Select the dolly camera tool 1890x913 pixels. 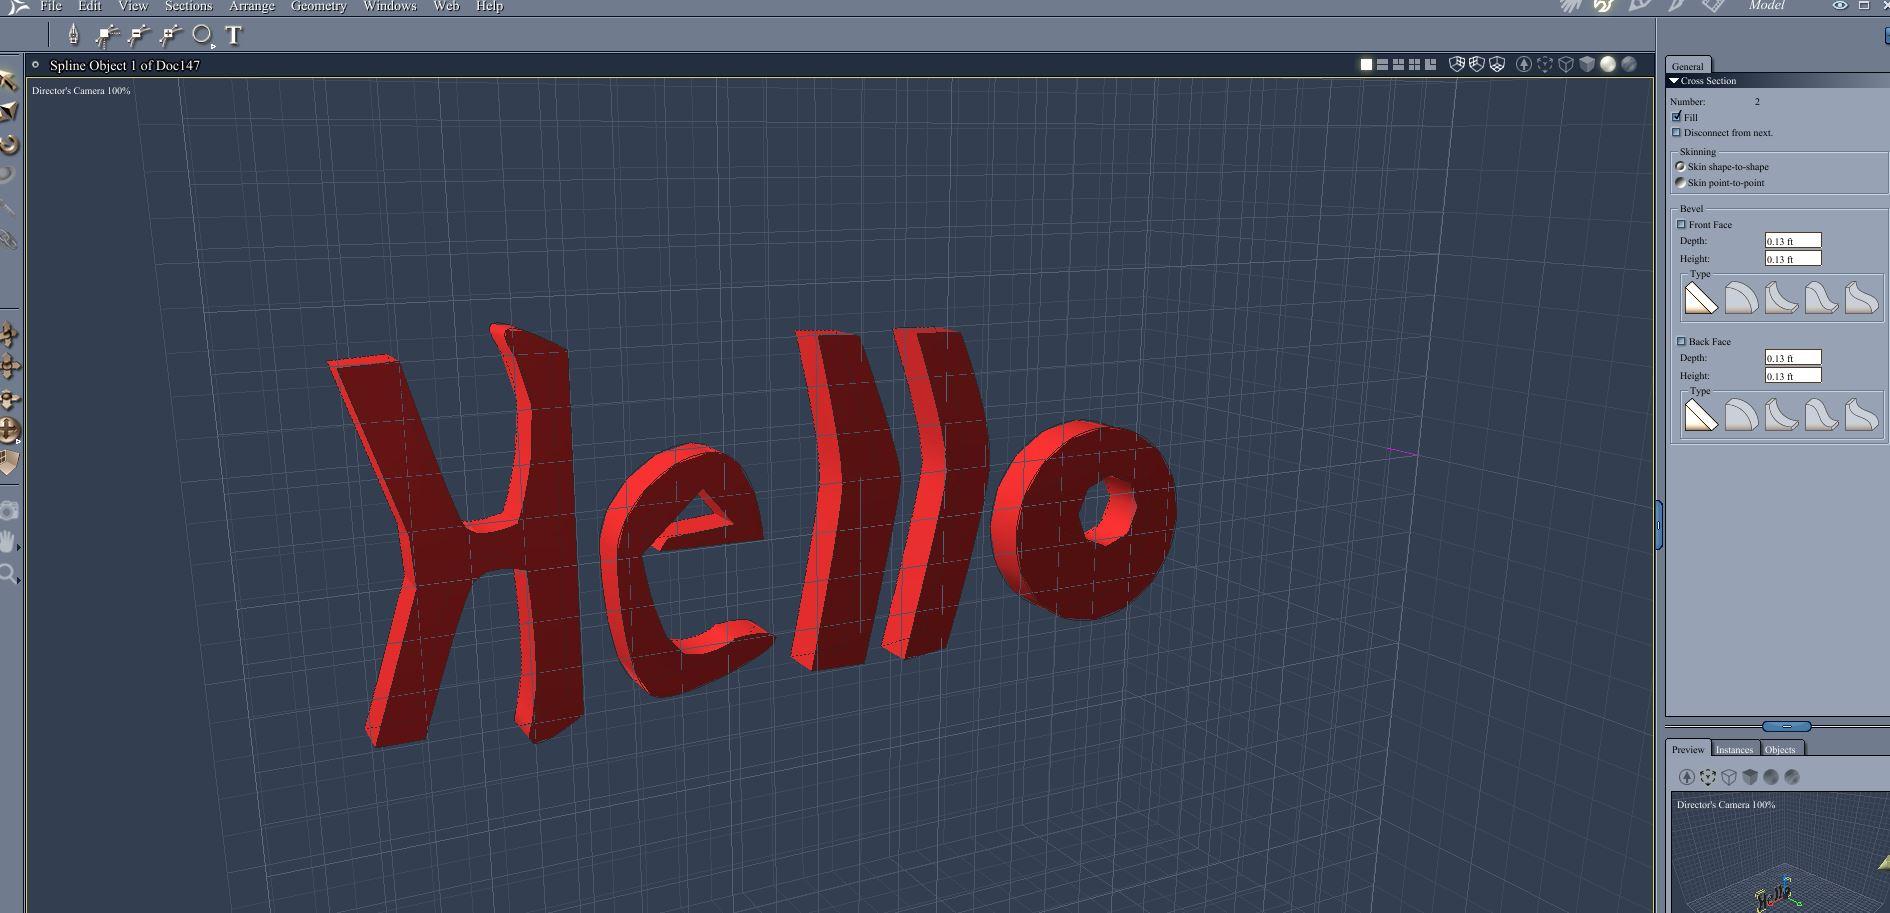[x=9, y=335]
